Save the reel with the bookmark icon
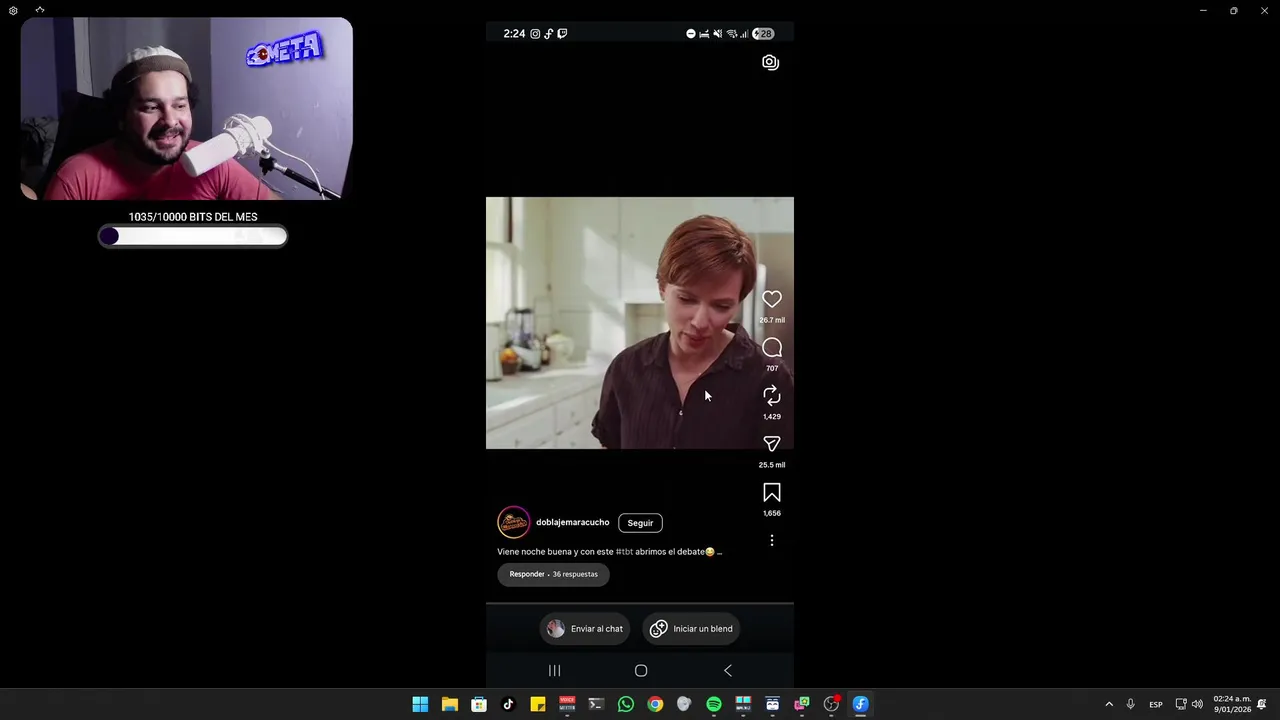The image size is (1280, 720). (772, 493)
